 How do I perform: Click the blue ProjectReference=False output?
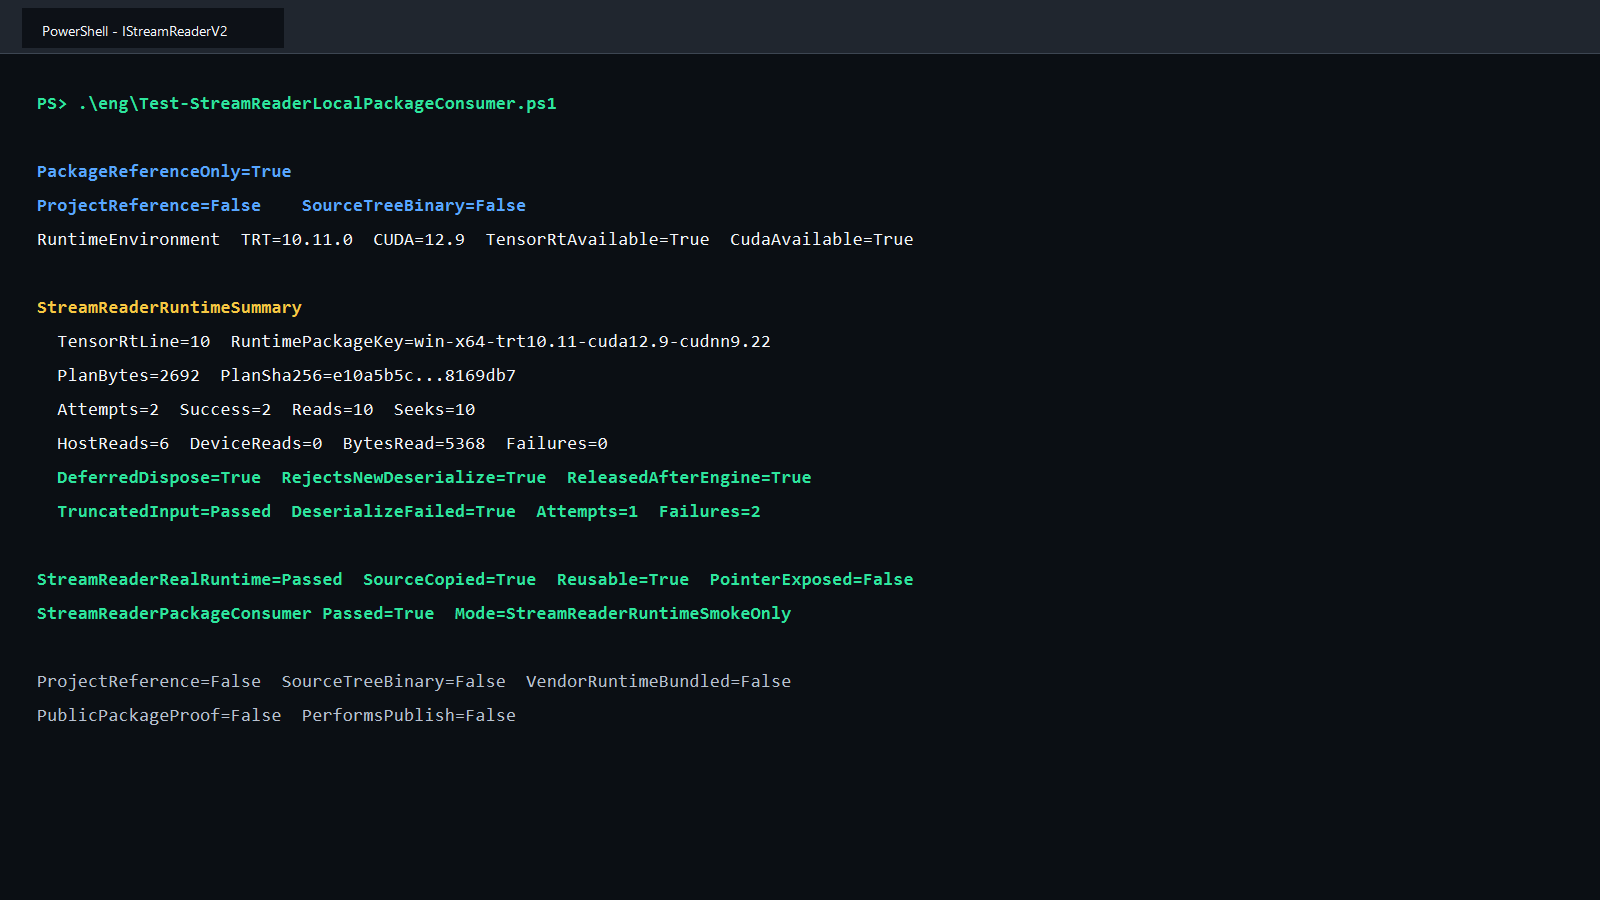tap(149, 205)
